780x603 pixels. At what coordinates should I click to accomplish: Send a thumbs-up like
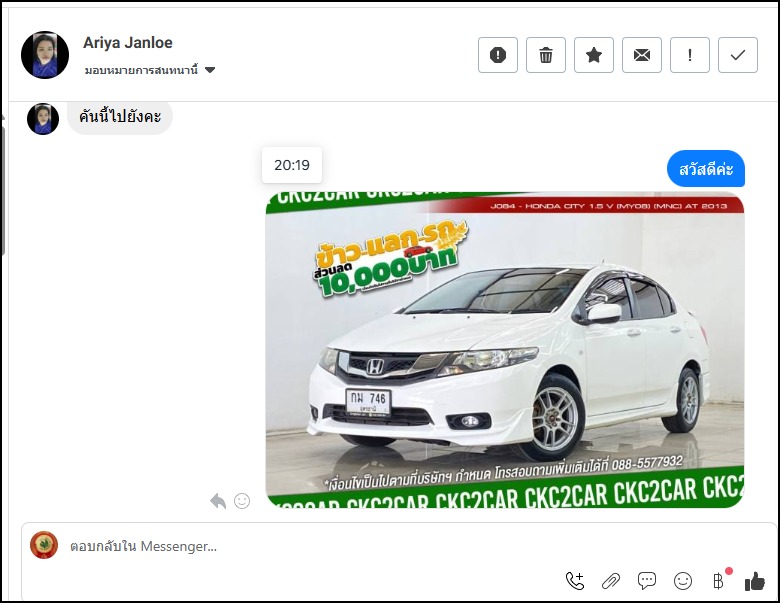click(x=754, y=581)
